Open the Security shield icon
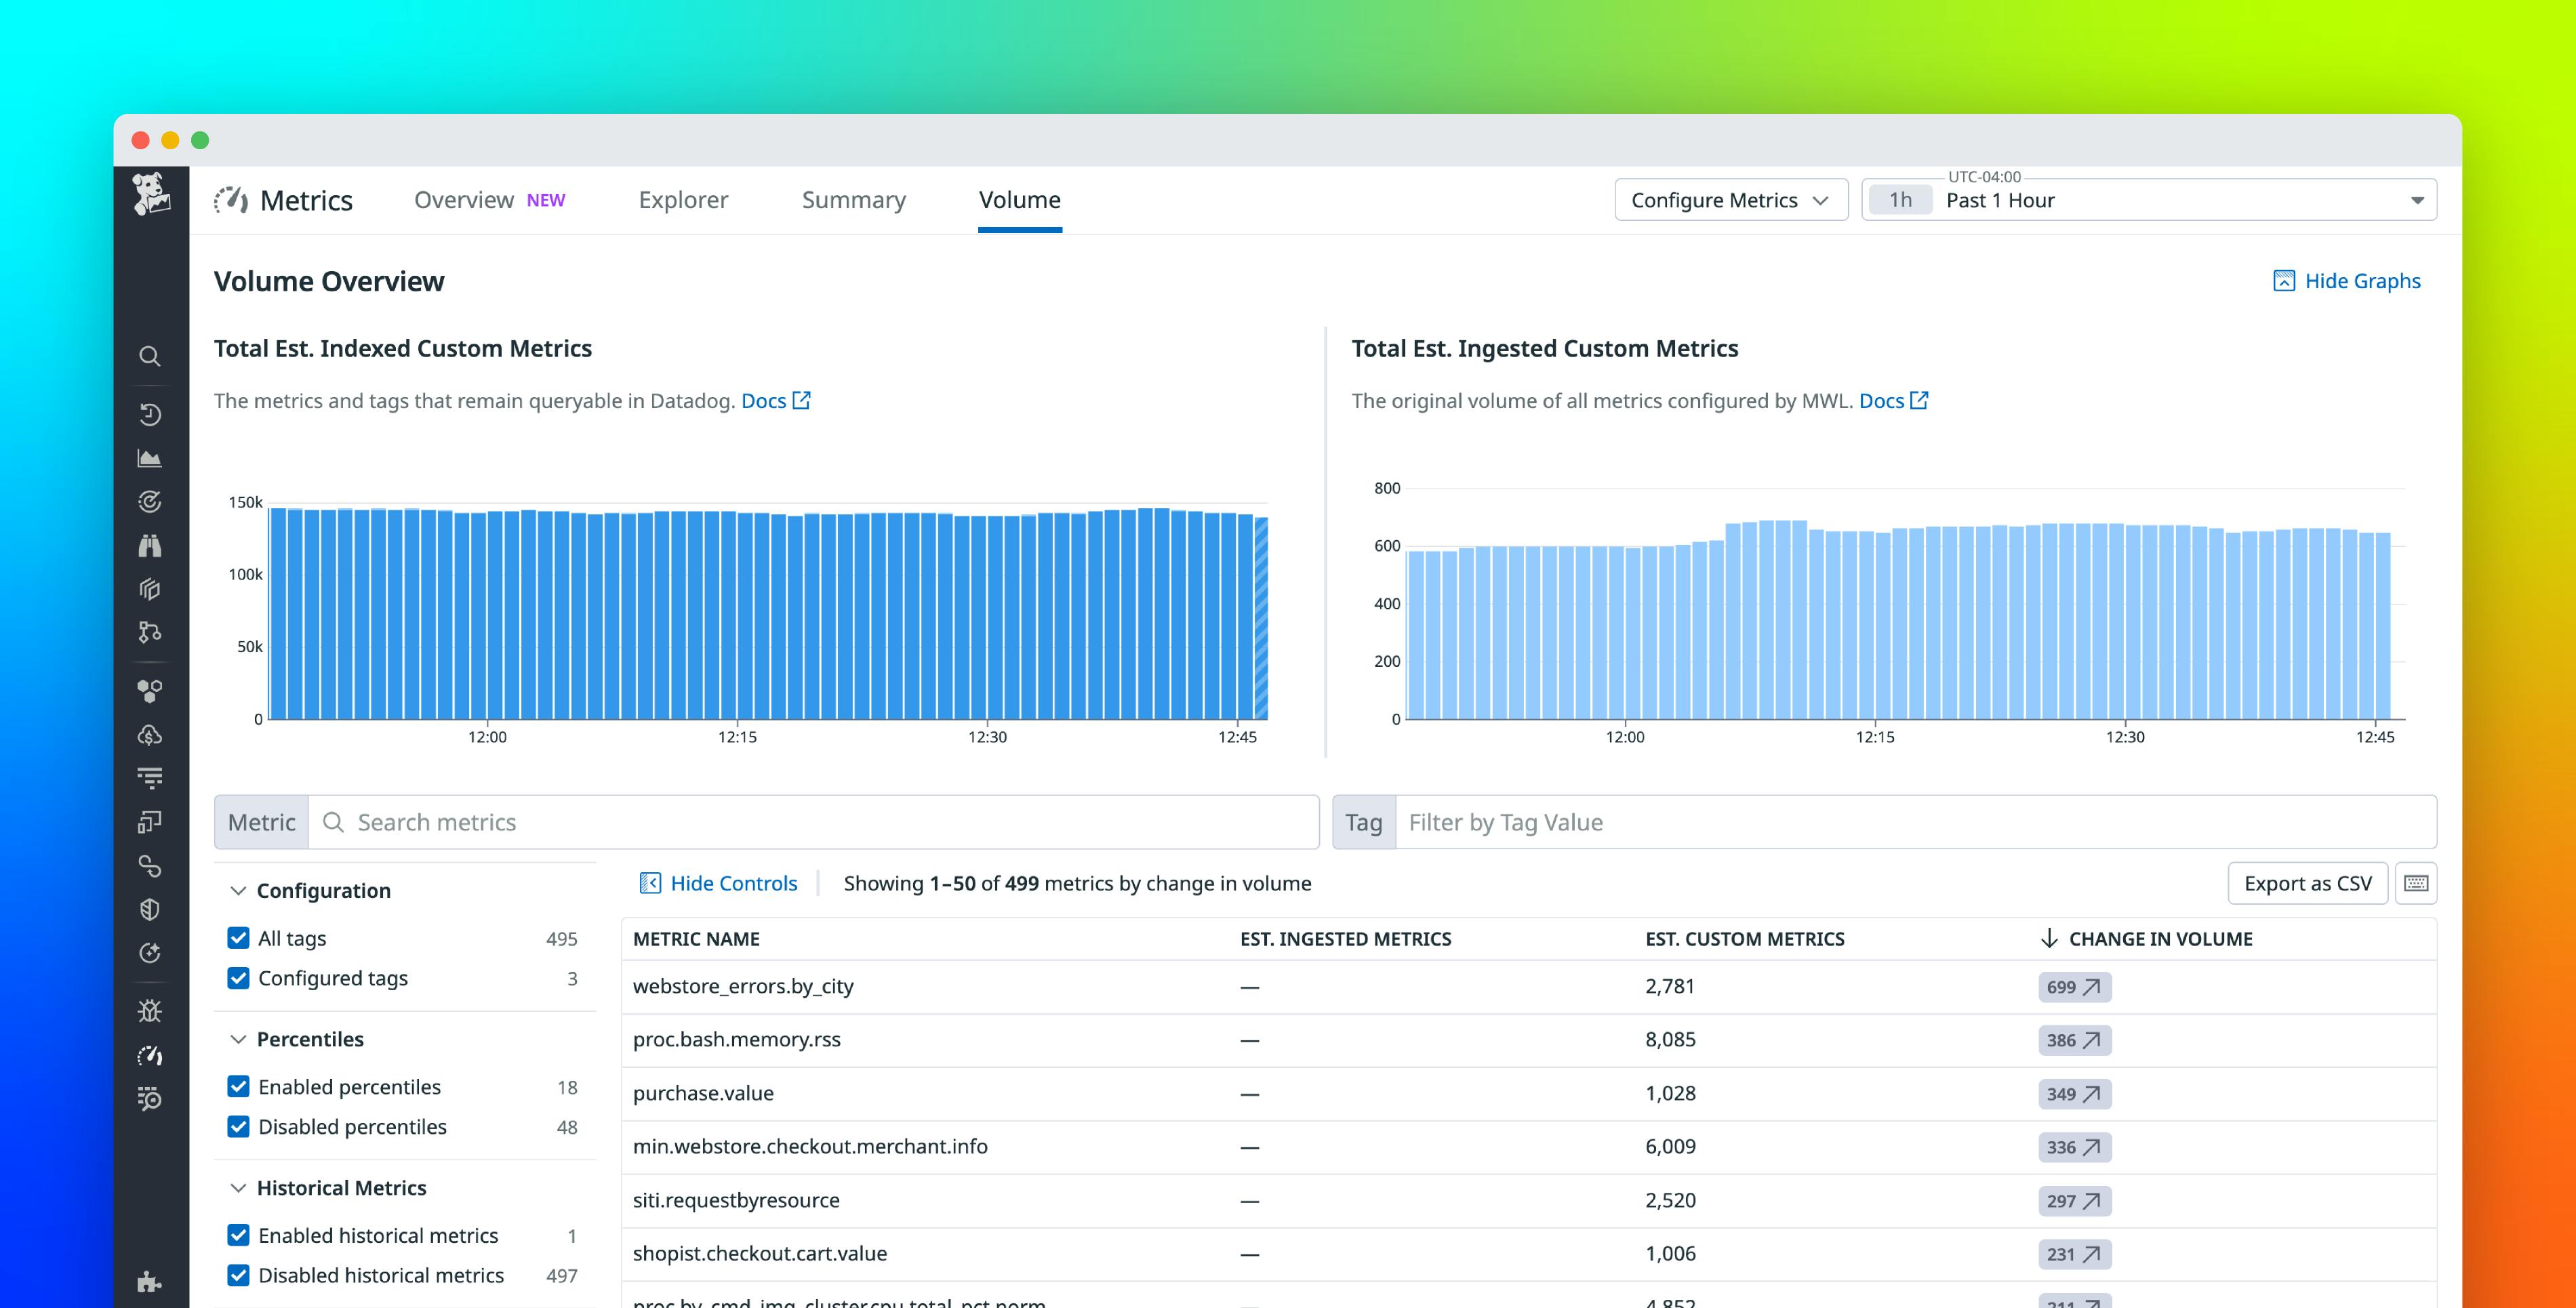 pyautogui.click(x=150, y=910)
